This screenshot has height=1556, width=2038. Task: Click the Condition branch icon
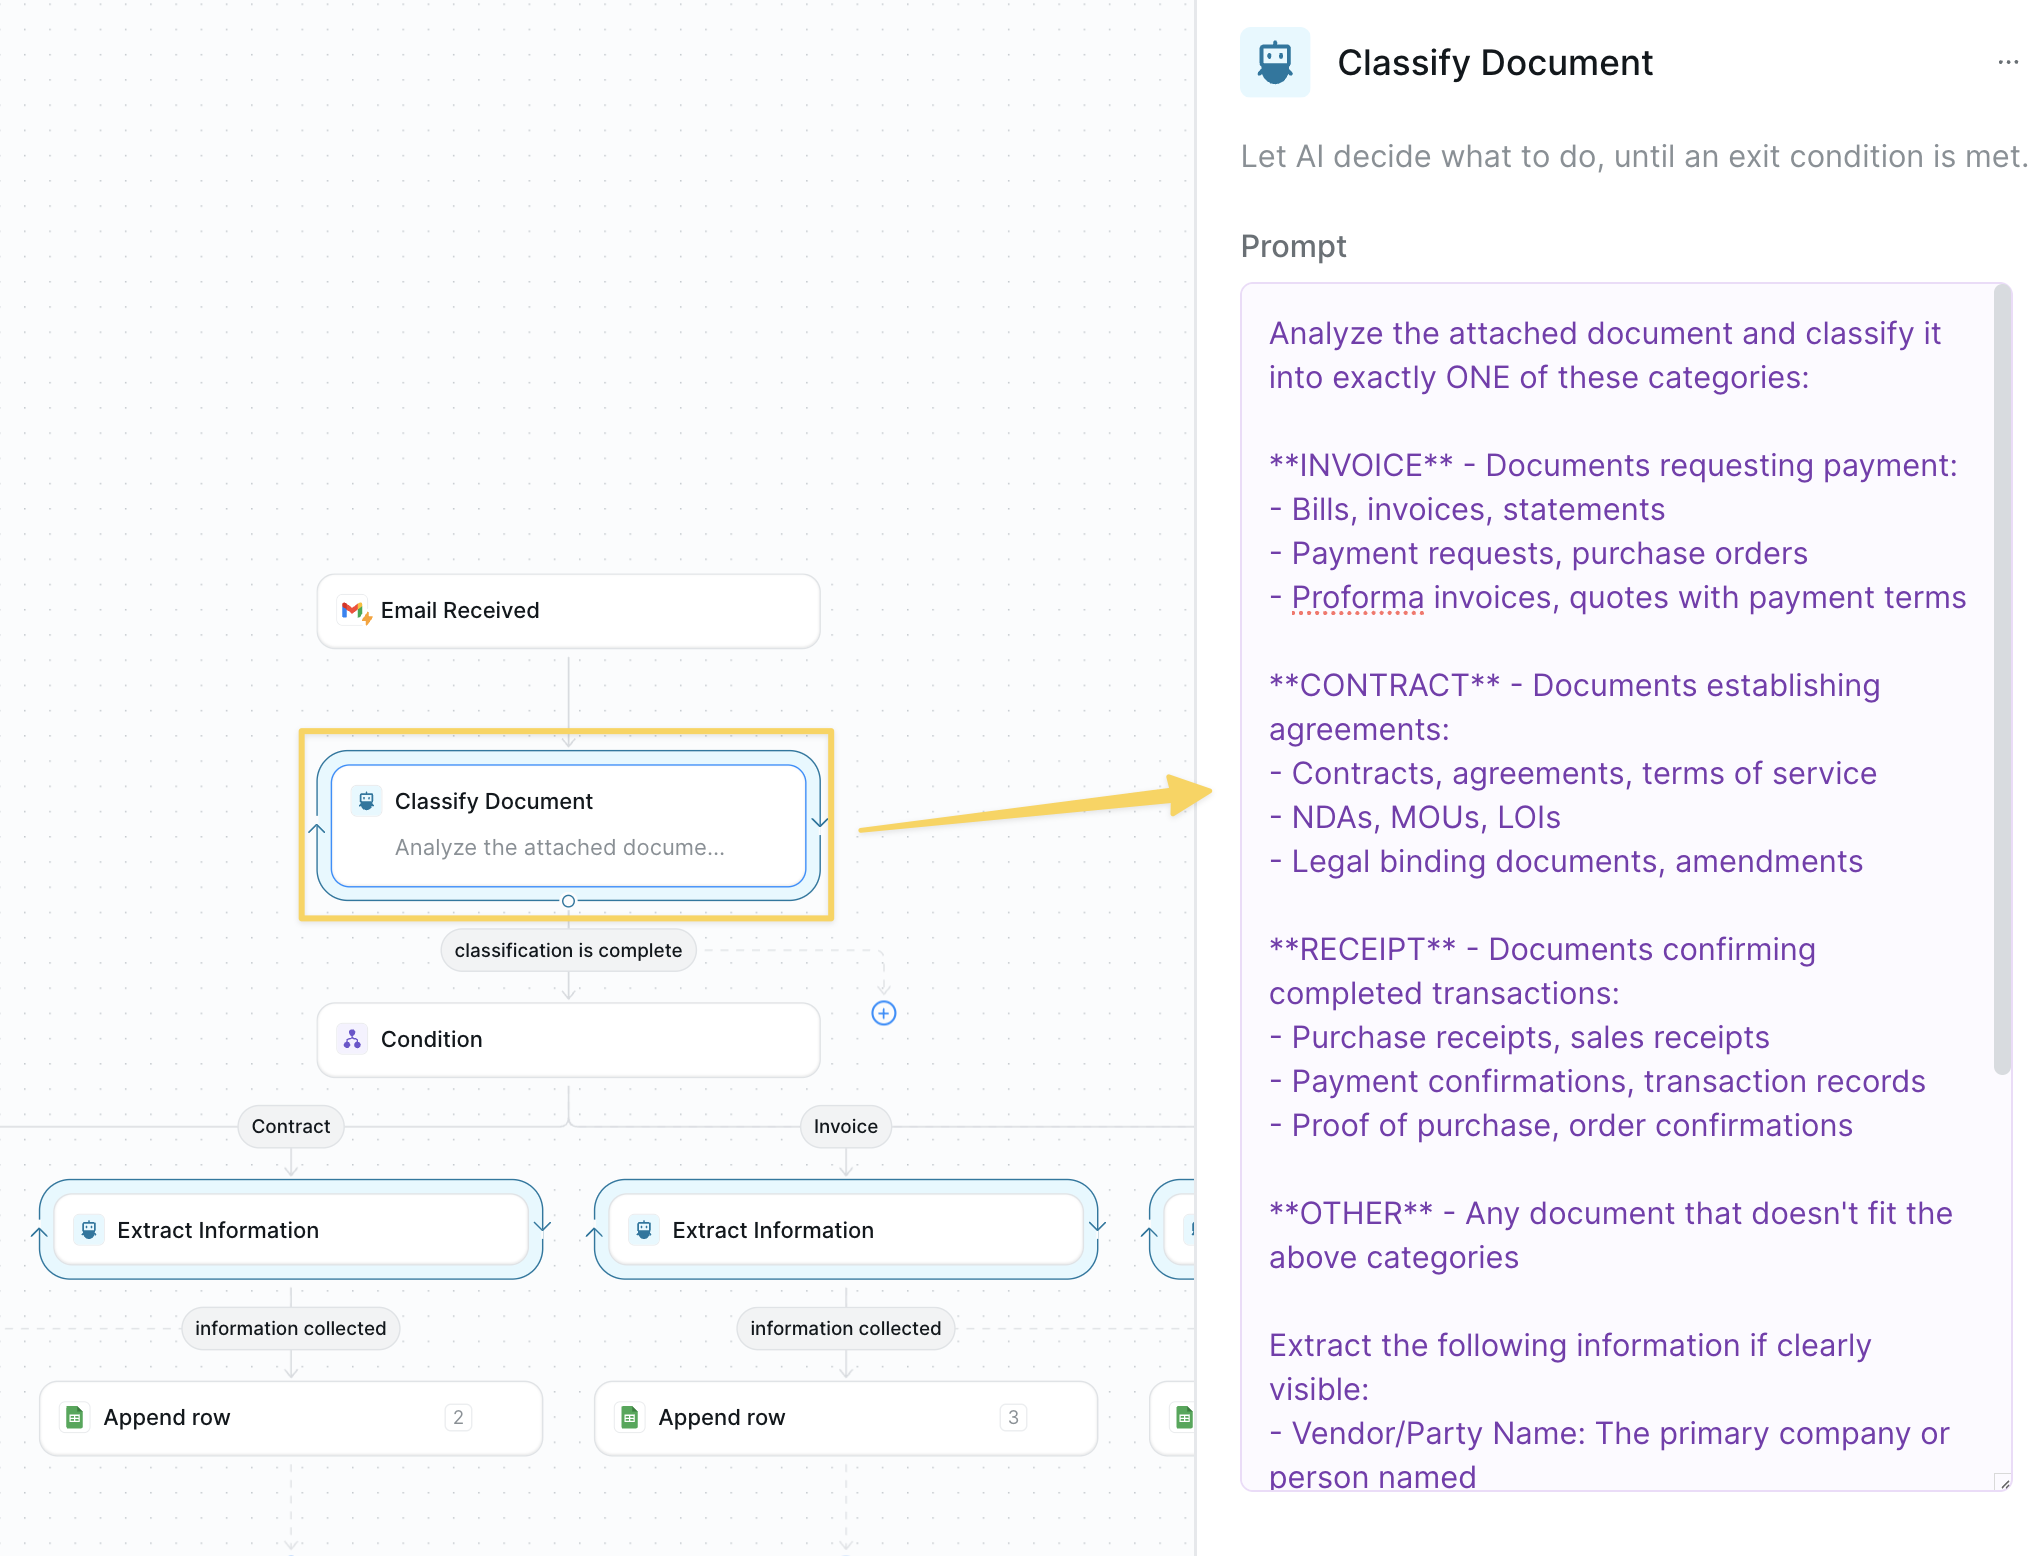[x=352, y=1039]
